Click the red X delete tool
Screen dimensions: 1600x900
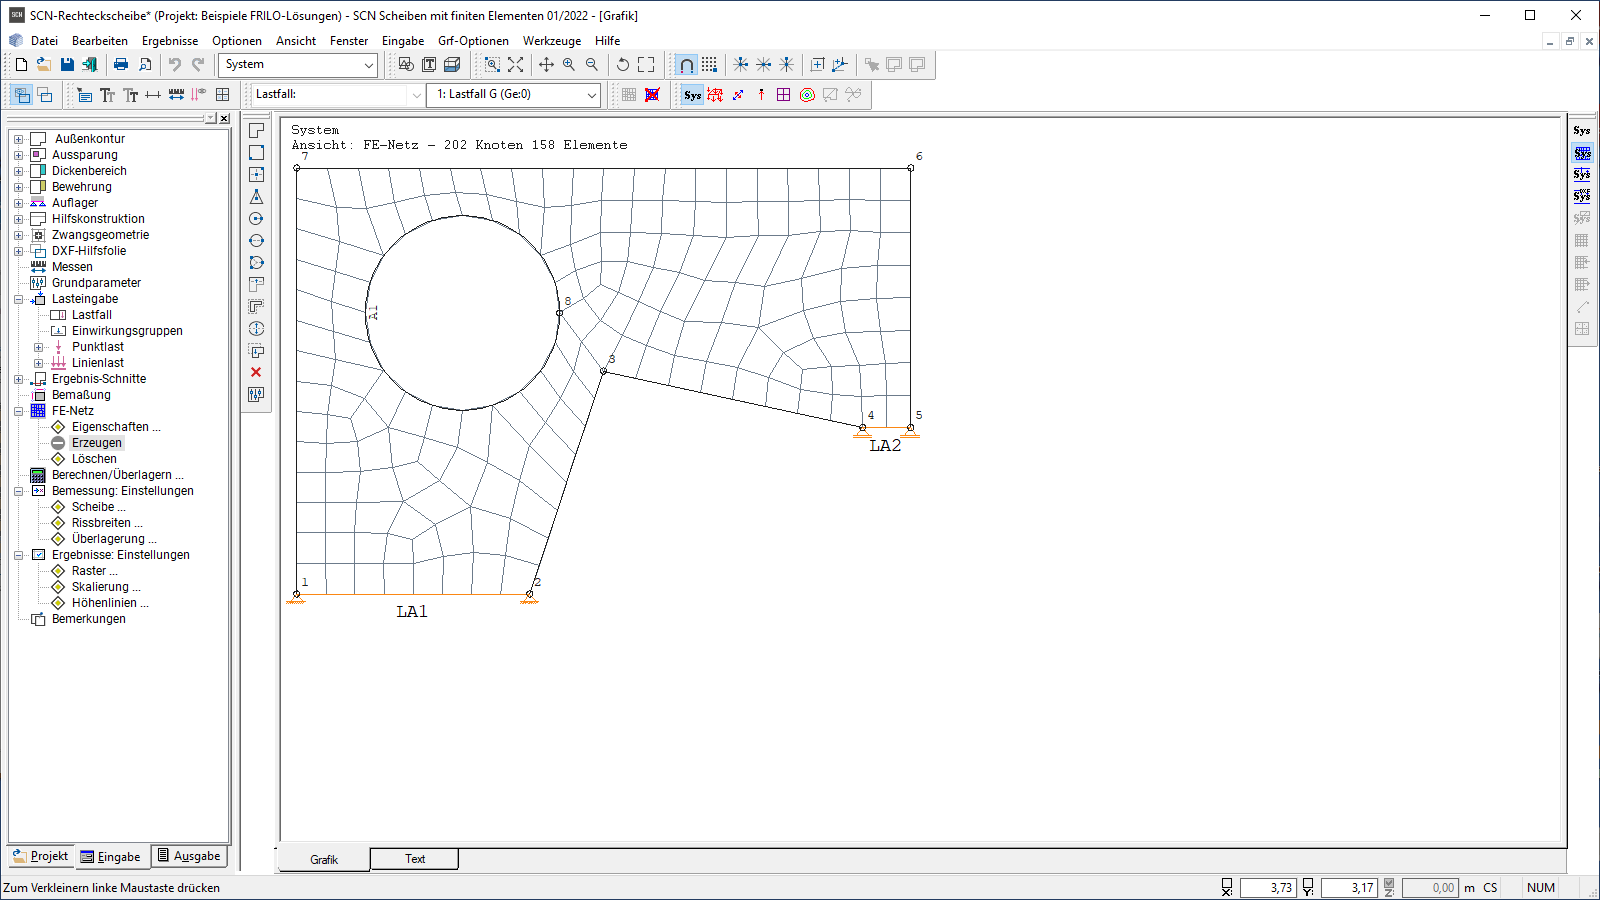pos(256,372)
